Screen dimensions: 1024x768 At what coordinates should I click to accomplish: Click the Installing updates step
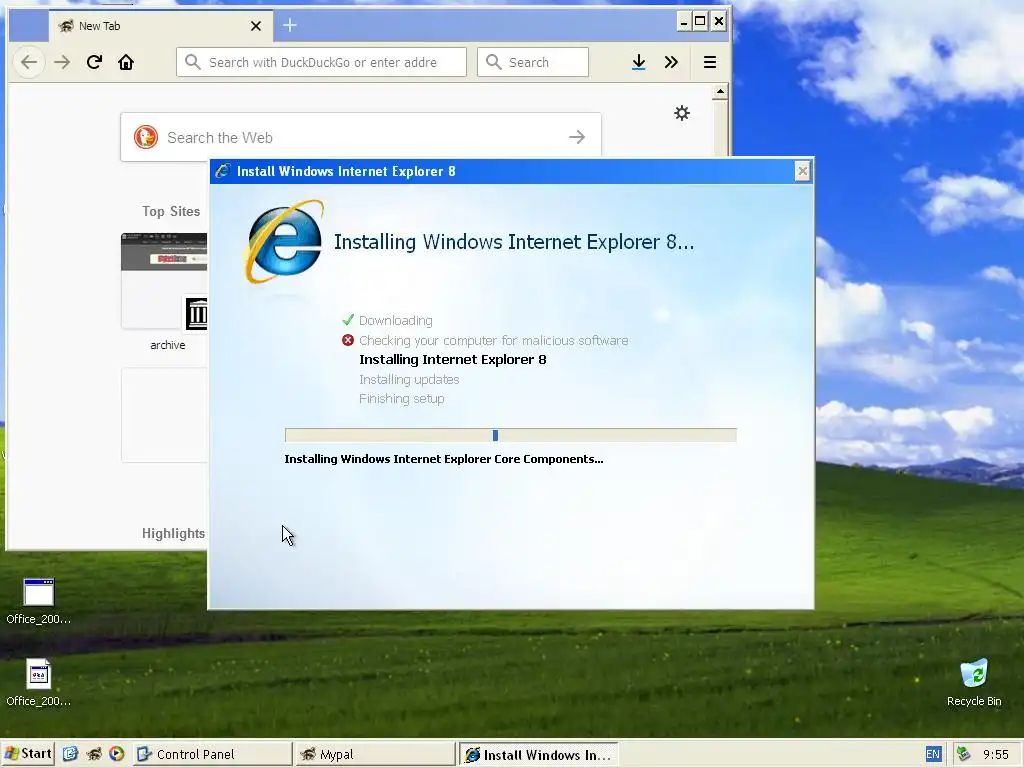409,379
